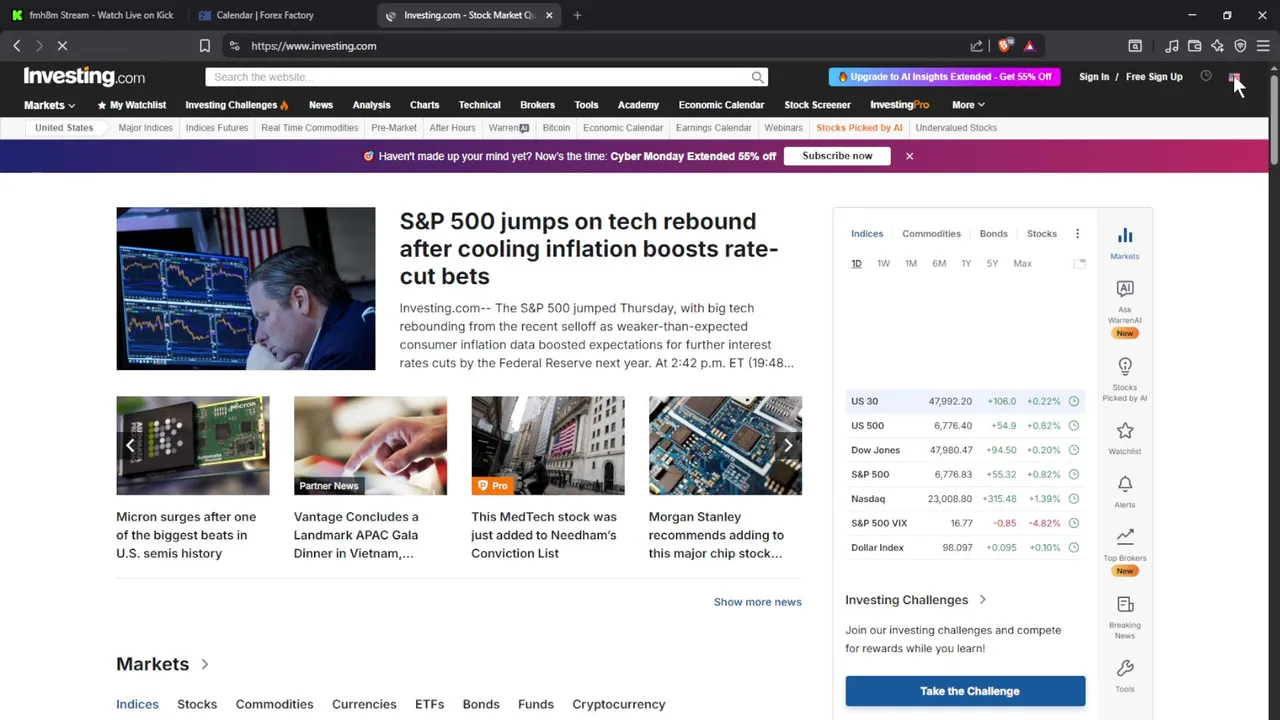The width and height of the screenshot is (1280, 720).
Task: Click Take the Challenge button
Action: tap(965, 691)
